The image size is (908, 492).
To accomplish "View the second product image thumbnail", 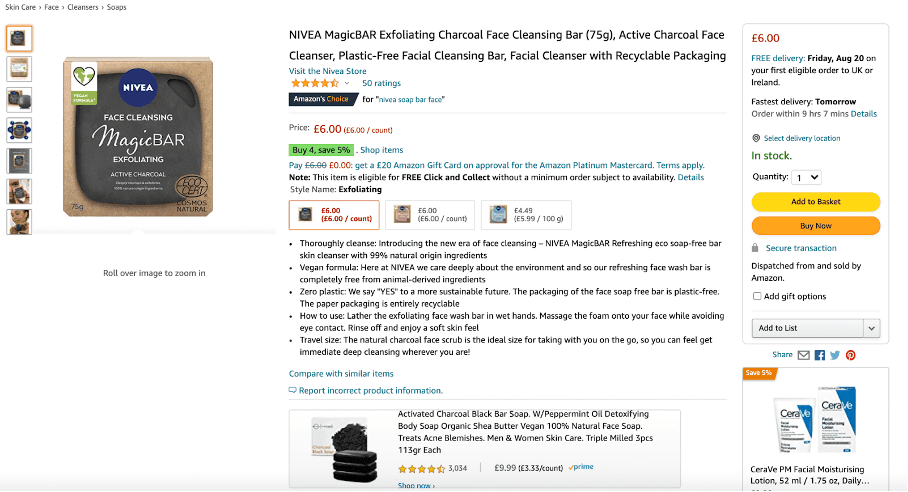I will (x=19, y=69).
